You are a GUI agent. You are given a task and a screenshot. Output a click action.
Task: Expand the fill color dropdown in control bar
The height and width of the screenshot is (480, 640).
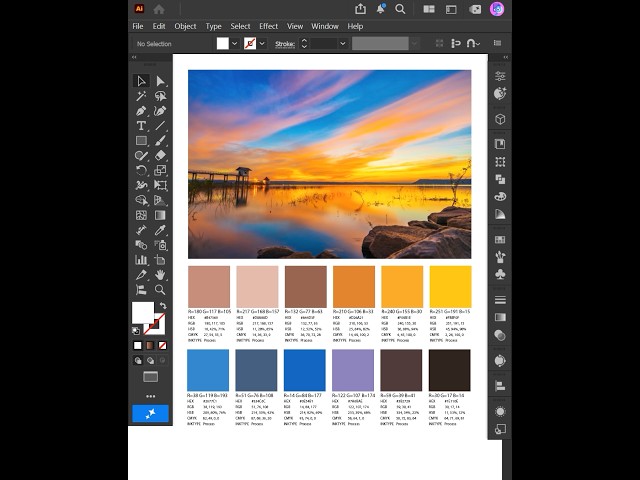click(234, 43)
